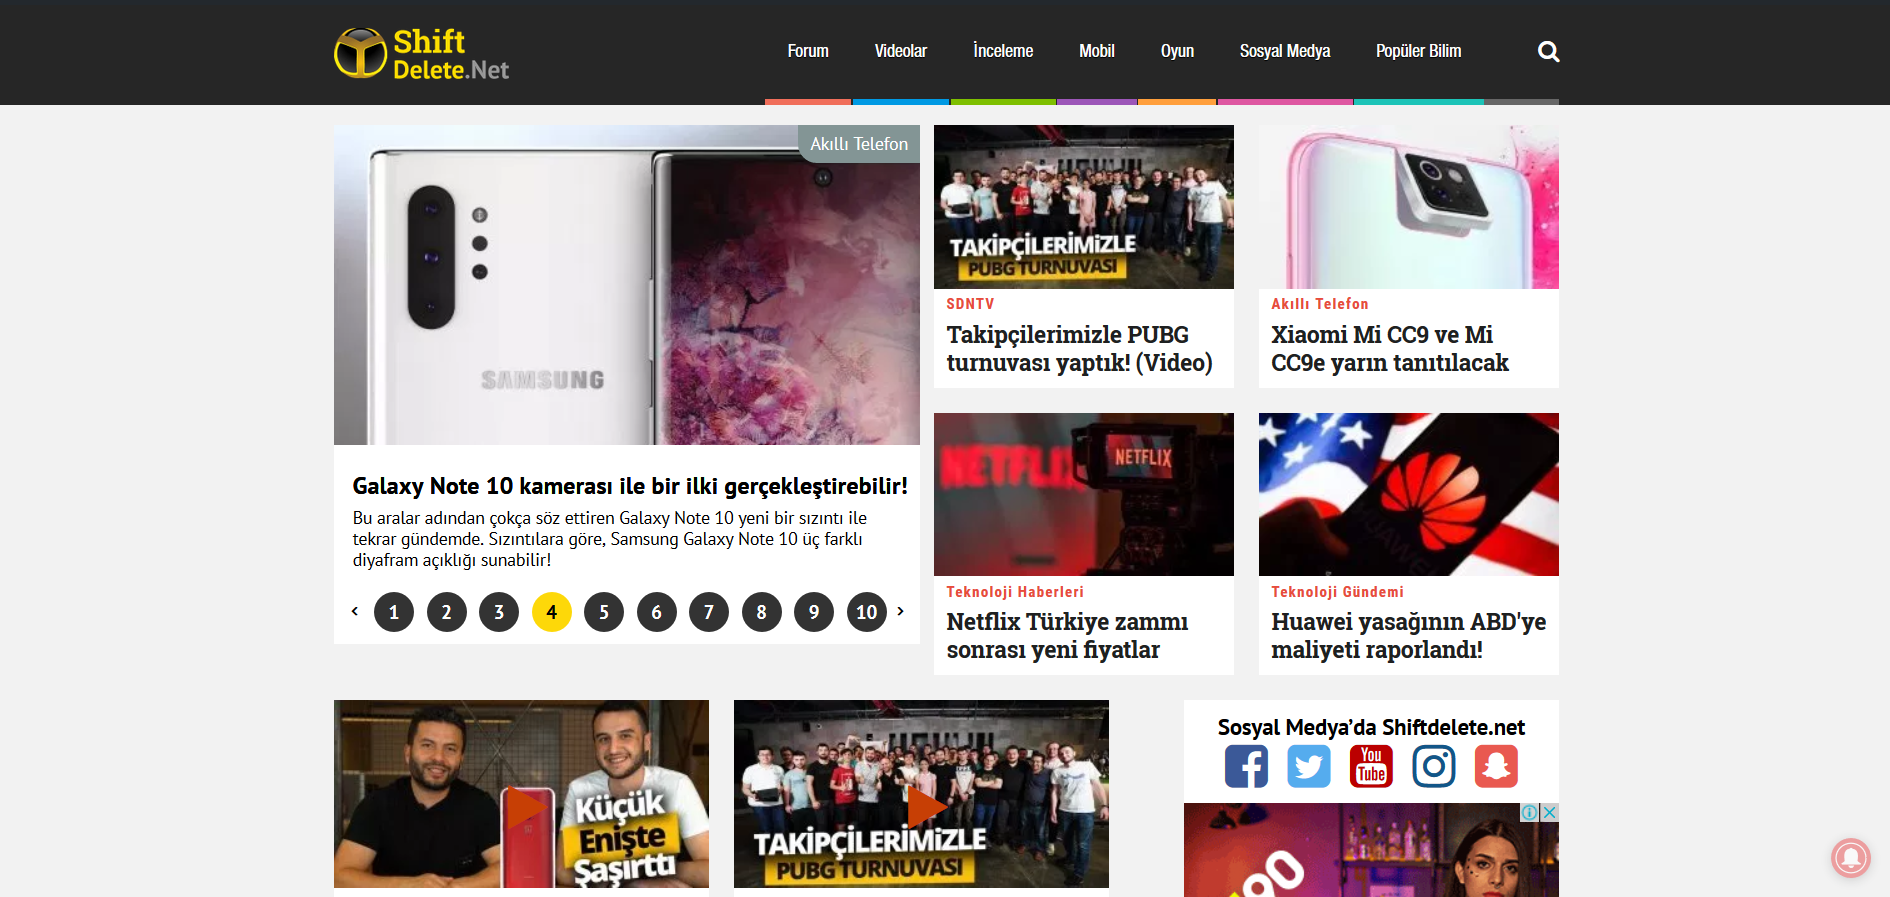Open the YouTube social icon
This screenshot has width=1890, height=897.
[x=1371, y=766]
